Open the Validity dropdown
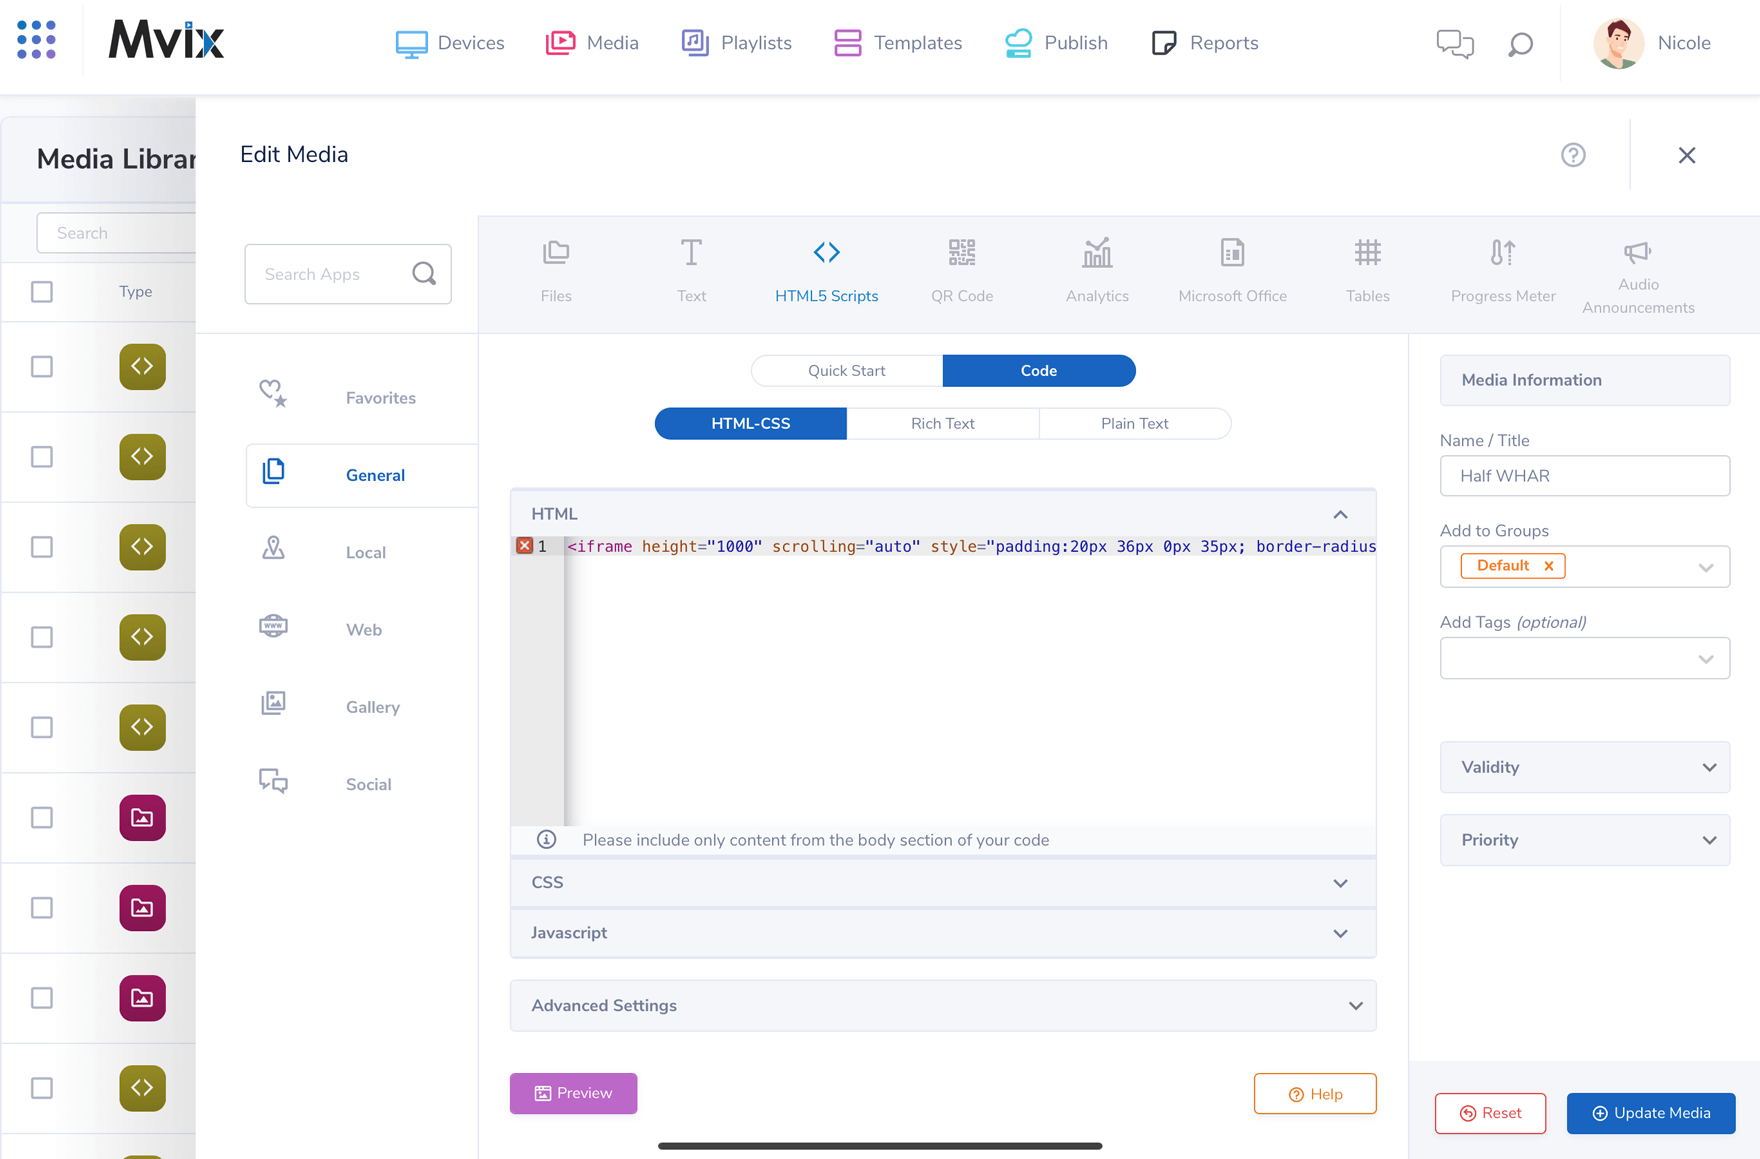This screenshot has width=1760, height=1159. click(1584, 767)
